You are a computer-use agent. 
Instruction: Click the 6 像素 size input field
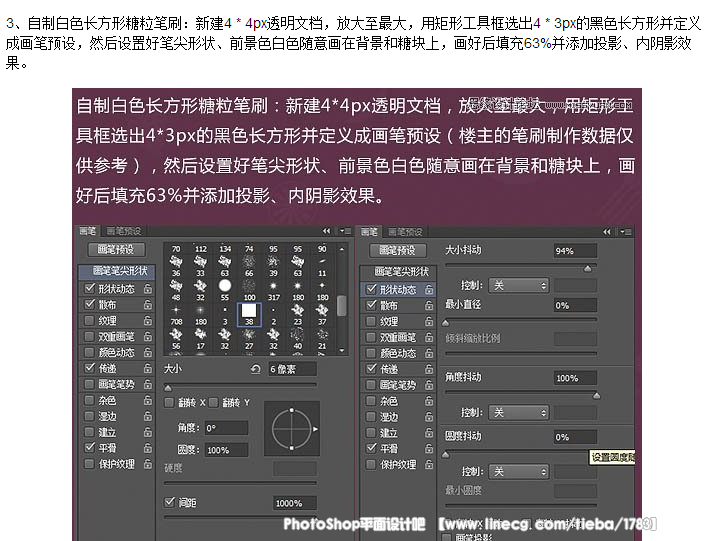point(292,369)
